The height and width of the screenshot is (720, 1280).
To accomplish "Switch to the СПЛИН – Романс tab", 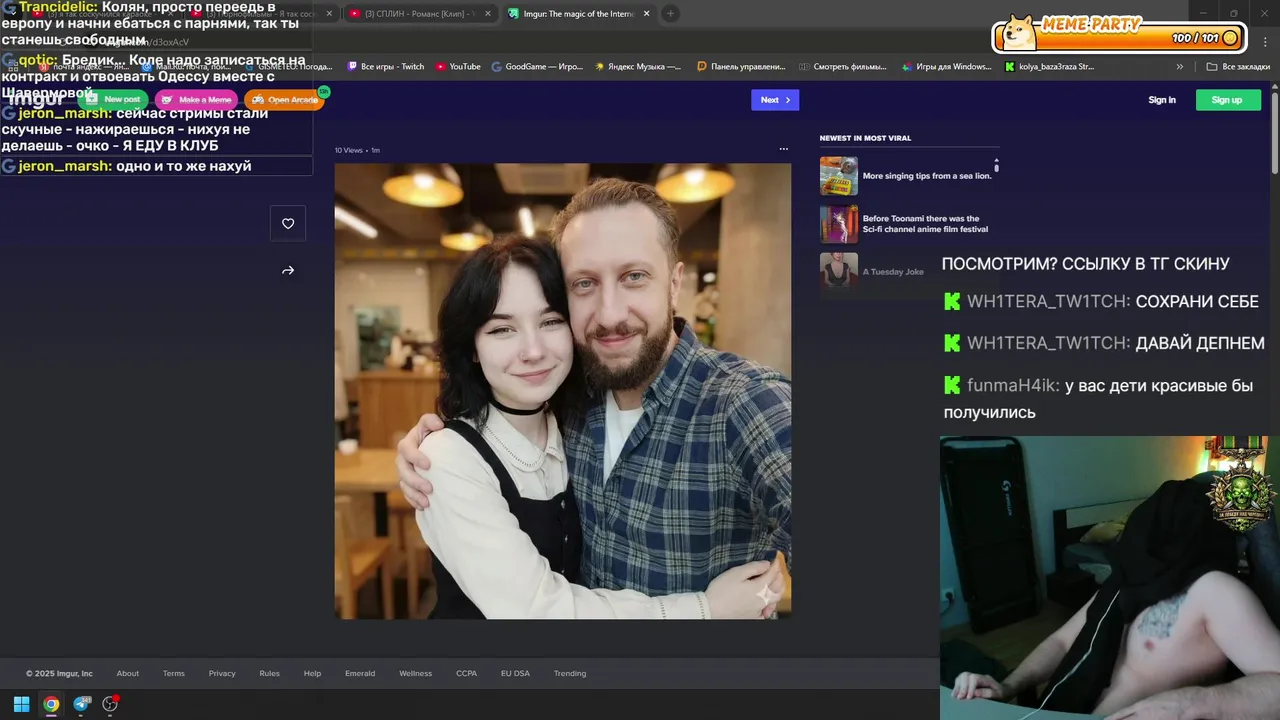I will 420,14.
